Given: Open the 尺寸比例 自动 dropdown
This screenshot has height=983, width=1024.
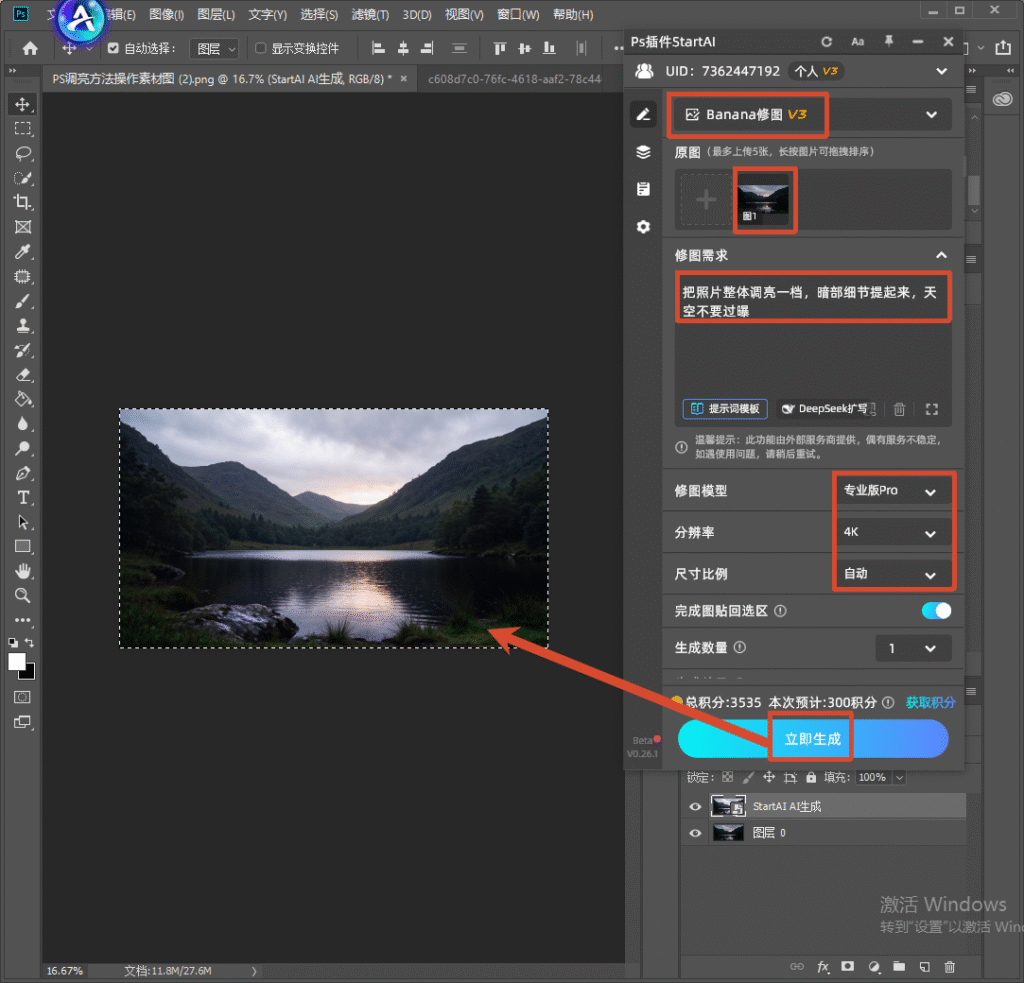Looking at the screenshot, I should 891,574.
